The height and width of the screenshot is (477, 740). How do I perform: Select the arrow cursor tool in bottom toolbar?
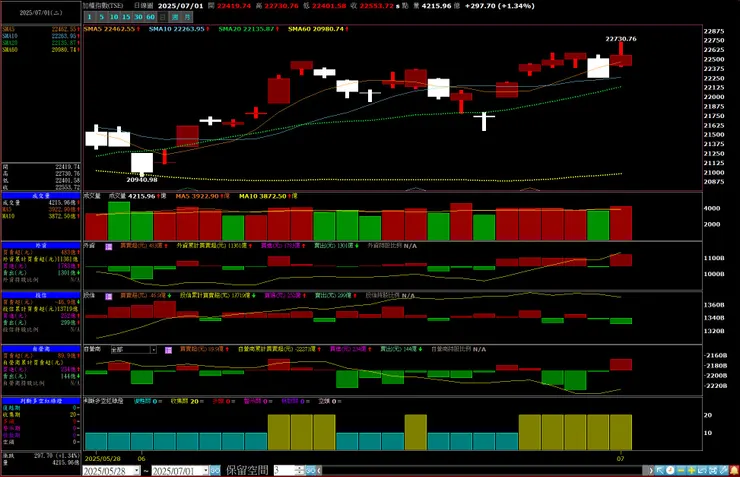tap(659, 470)
